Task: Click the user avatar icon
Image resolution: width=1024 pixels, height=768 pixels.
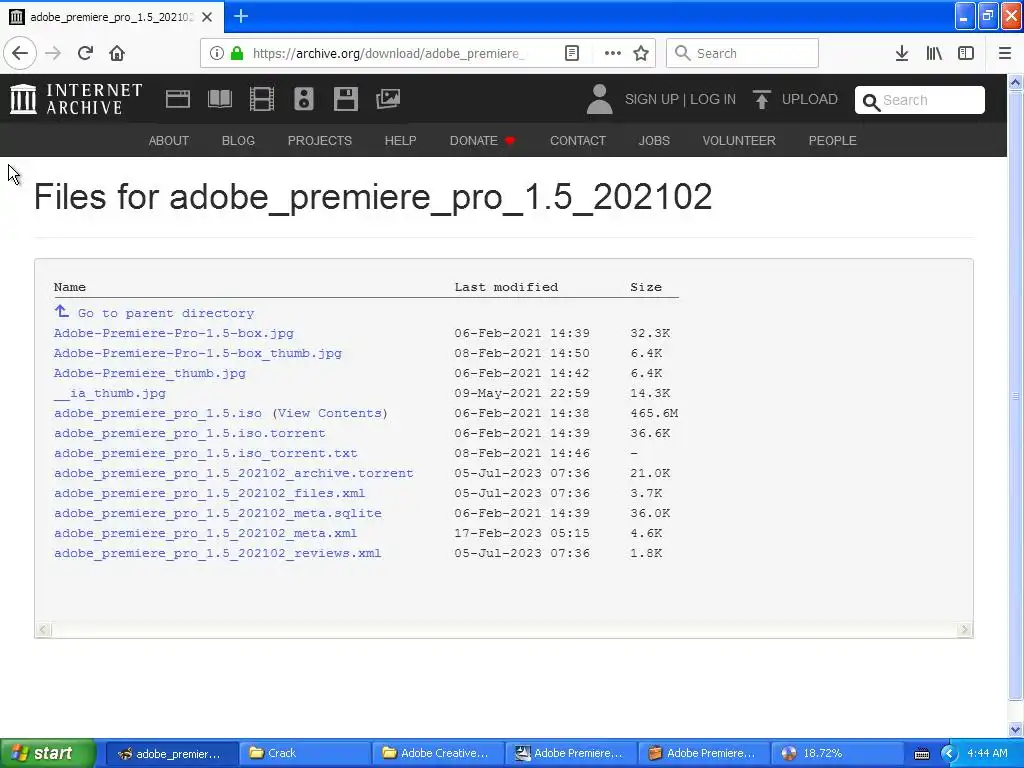Action: [600, 99]
